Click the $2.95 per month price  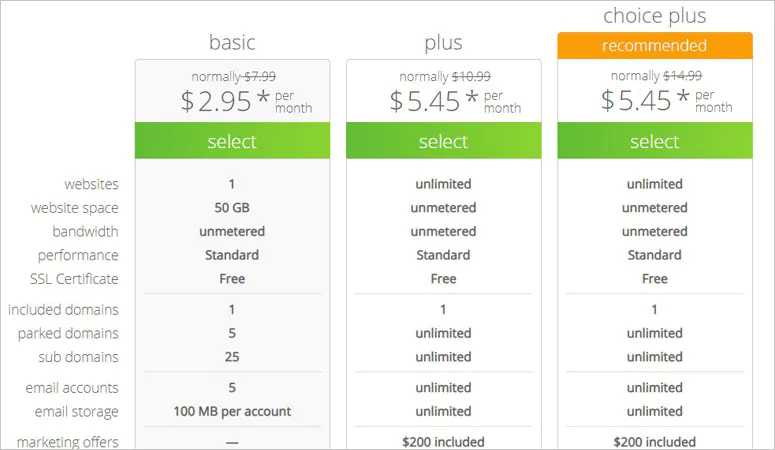point(246,101)
